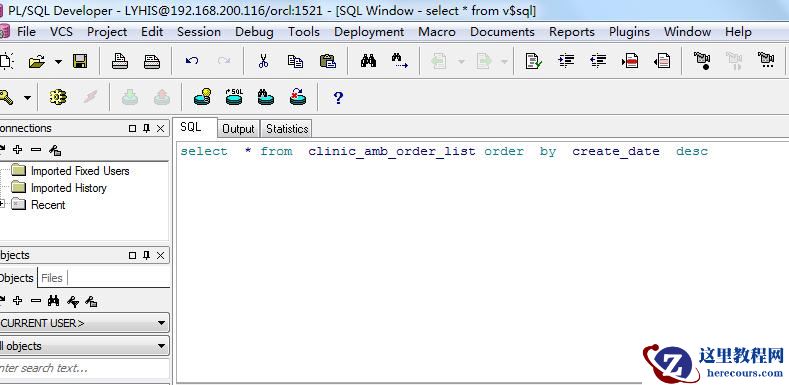Pin the Connections panel
This screenshot has width=789, height=385.
(x=146, y=128)
